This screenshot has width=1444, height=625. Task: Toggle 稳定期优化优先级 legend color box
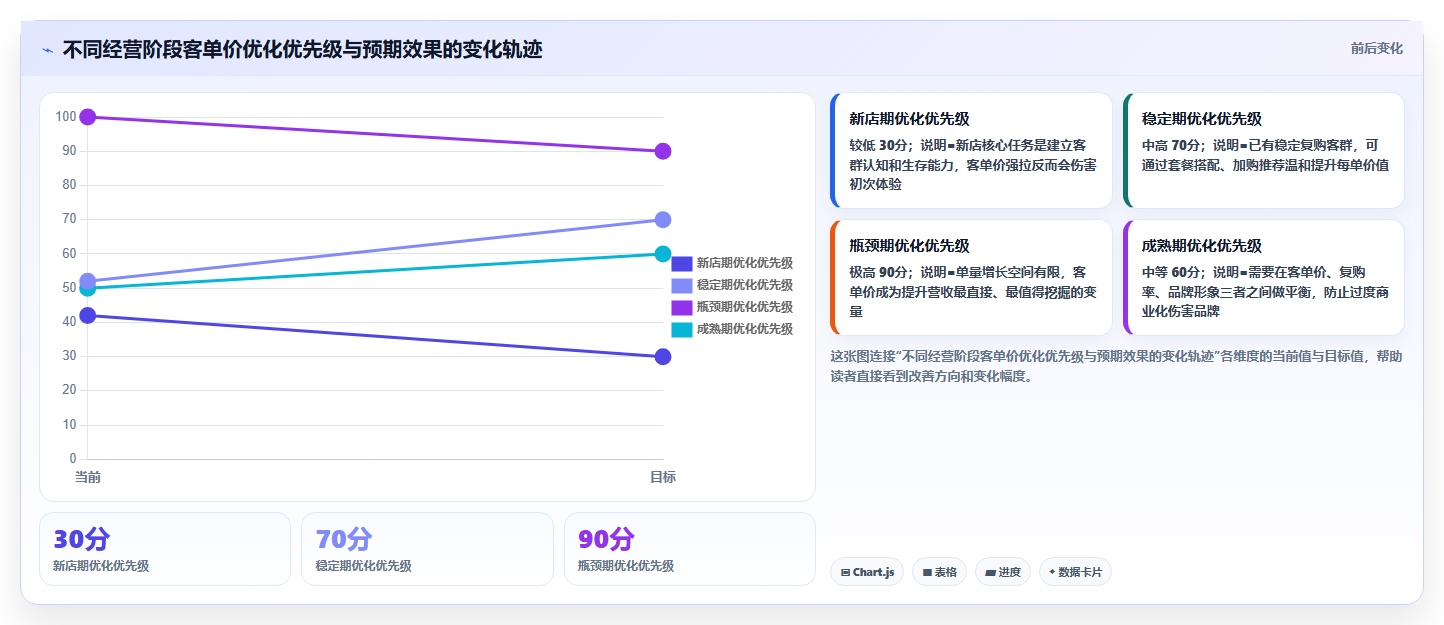tap(681, 286)
